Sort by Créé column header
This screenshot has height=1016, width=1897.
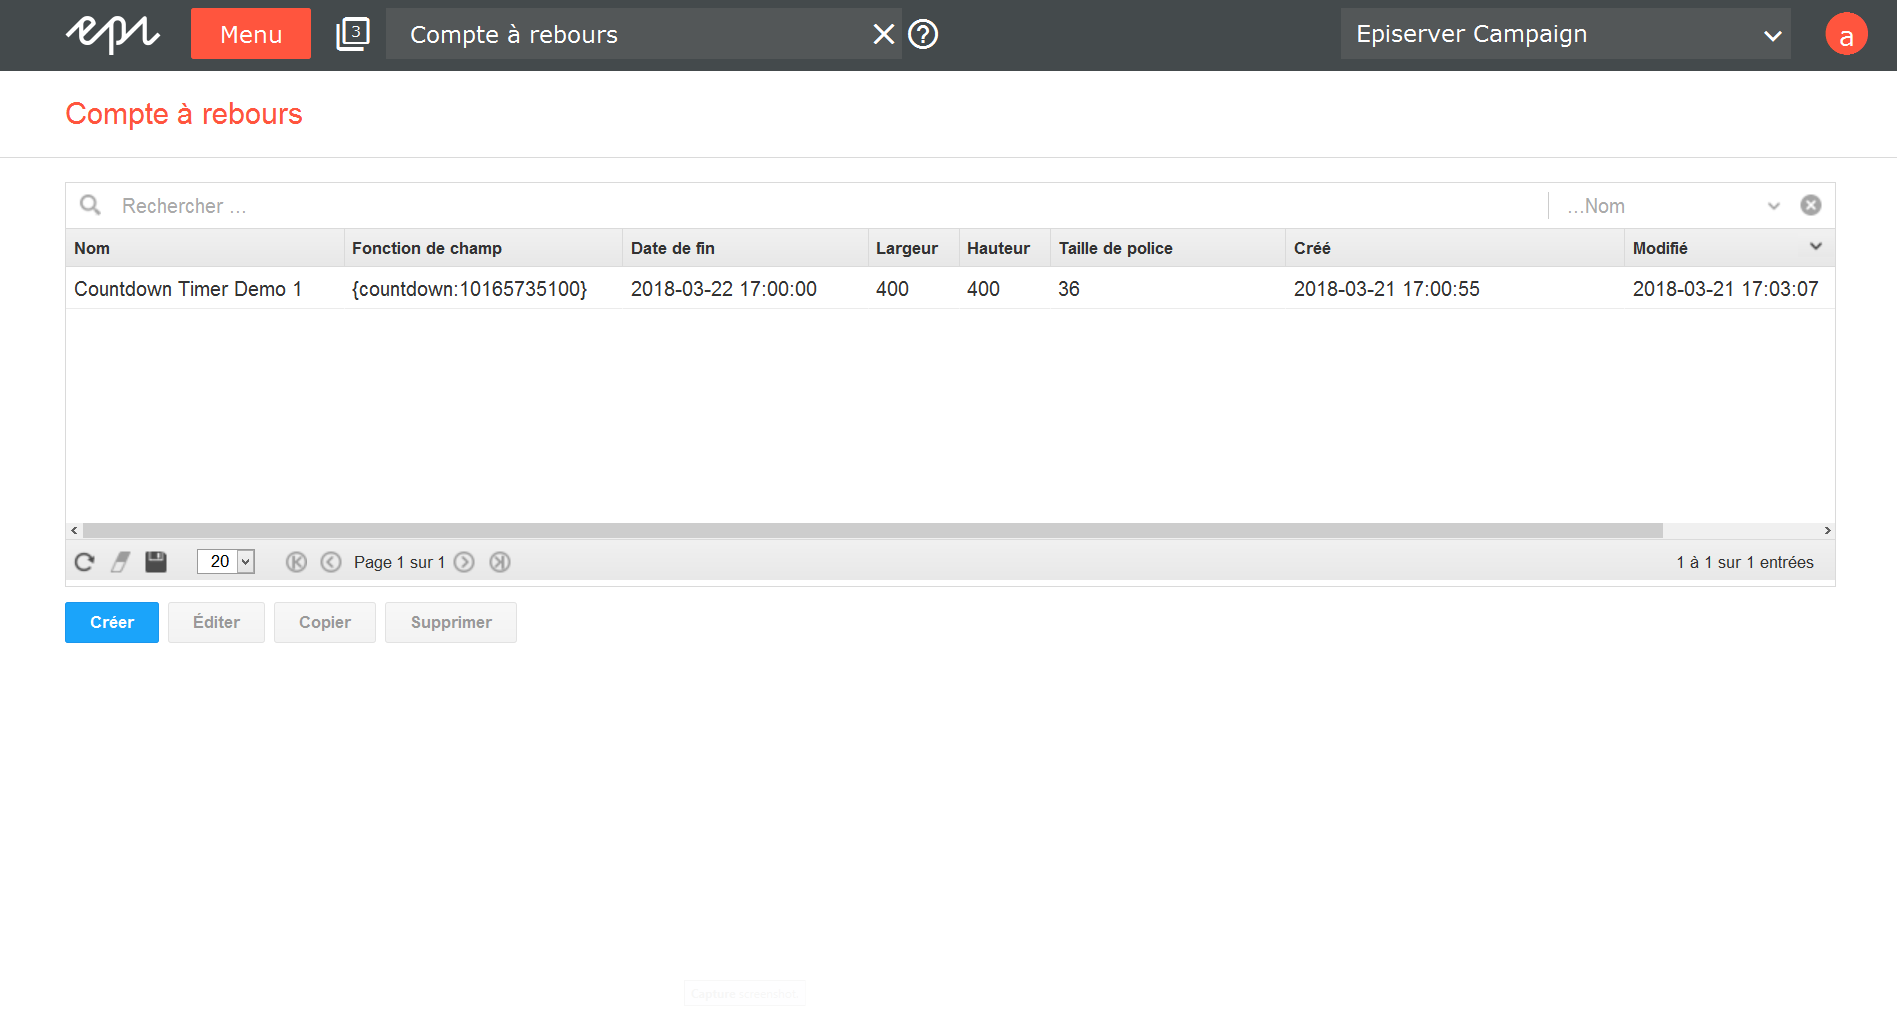click(x=1455, y=248)
